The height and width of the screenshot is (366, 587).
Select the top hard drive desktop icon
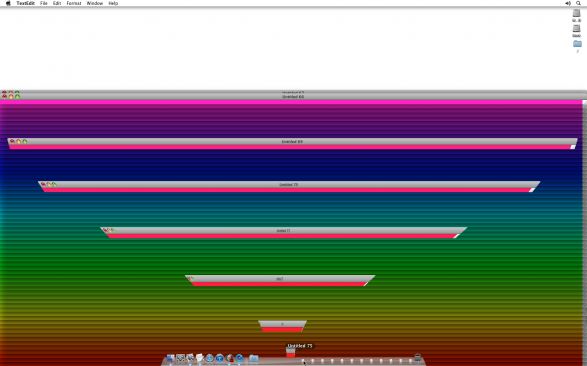(577, 13)
